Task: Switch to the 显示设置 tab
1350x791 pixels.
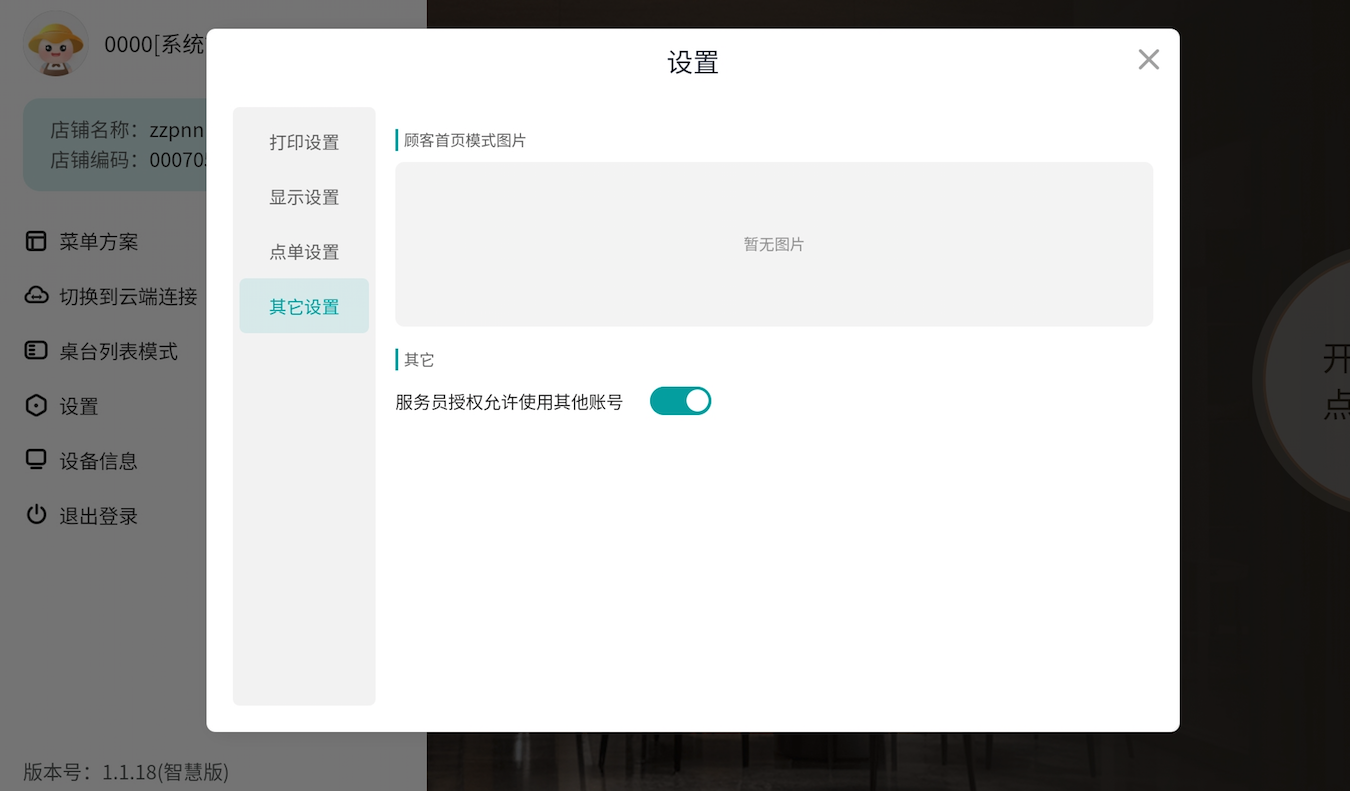Action: click(x=304, y=197)
